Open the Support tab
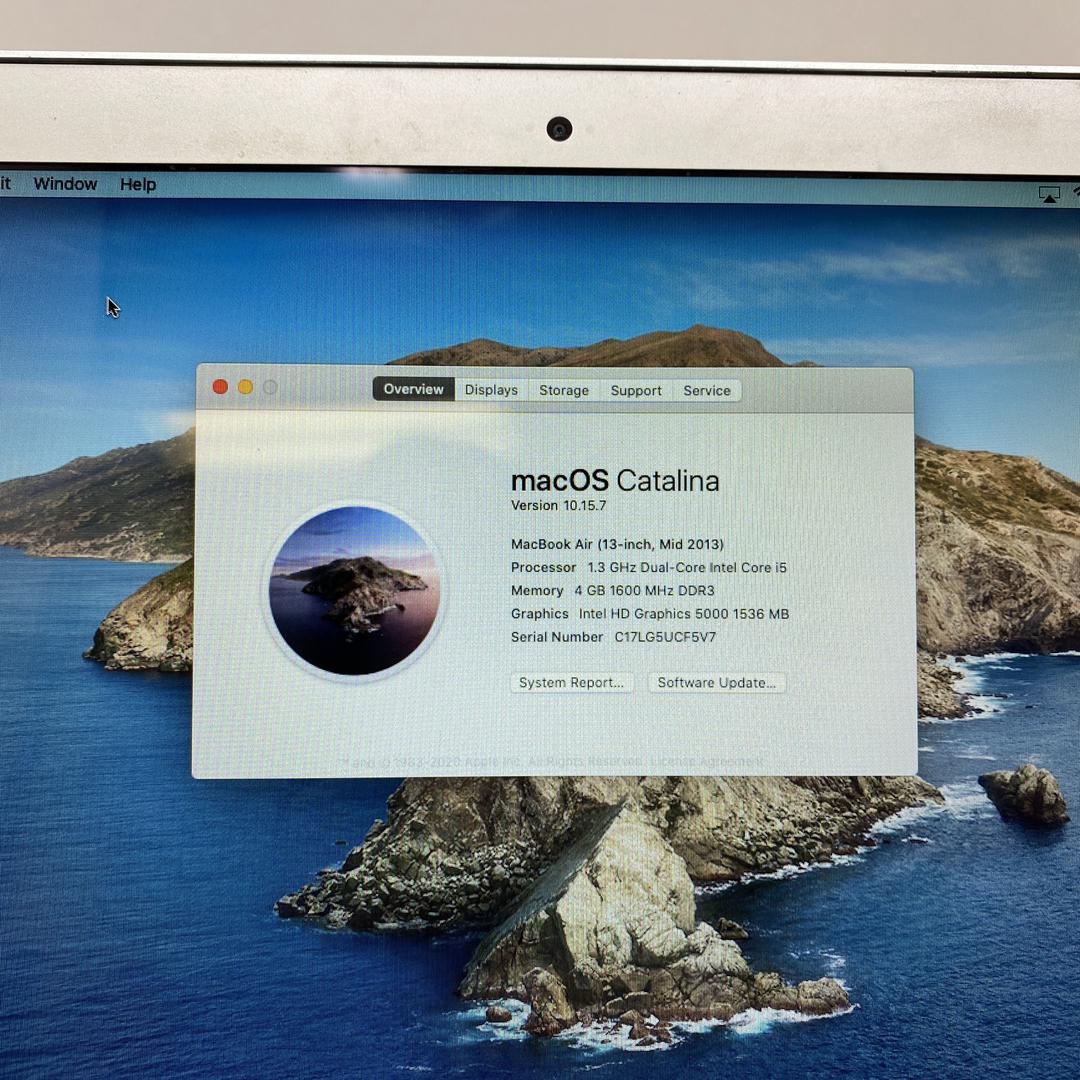 point(636,391)
